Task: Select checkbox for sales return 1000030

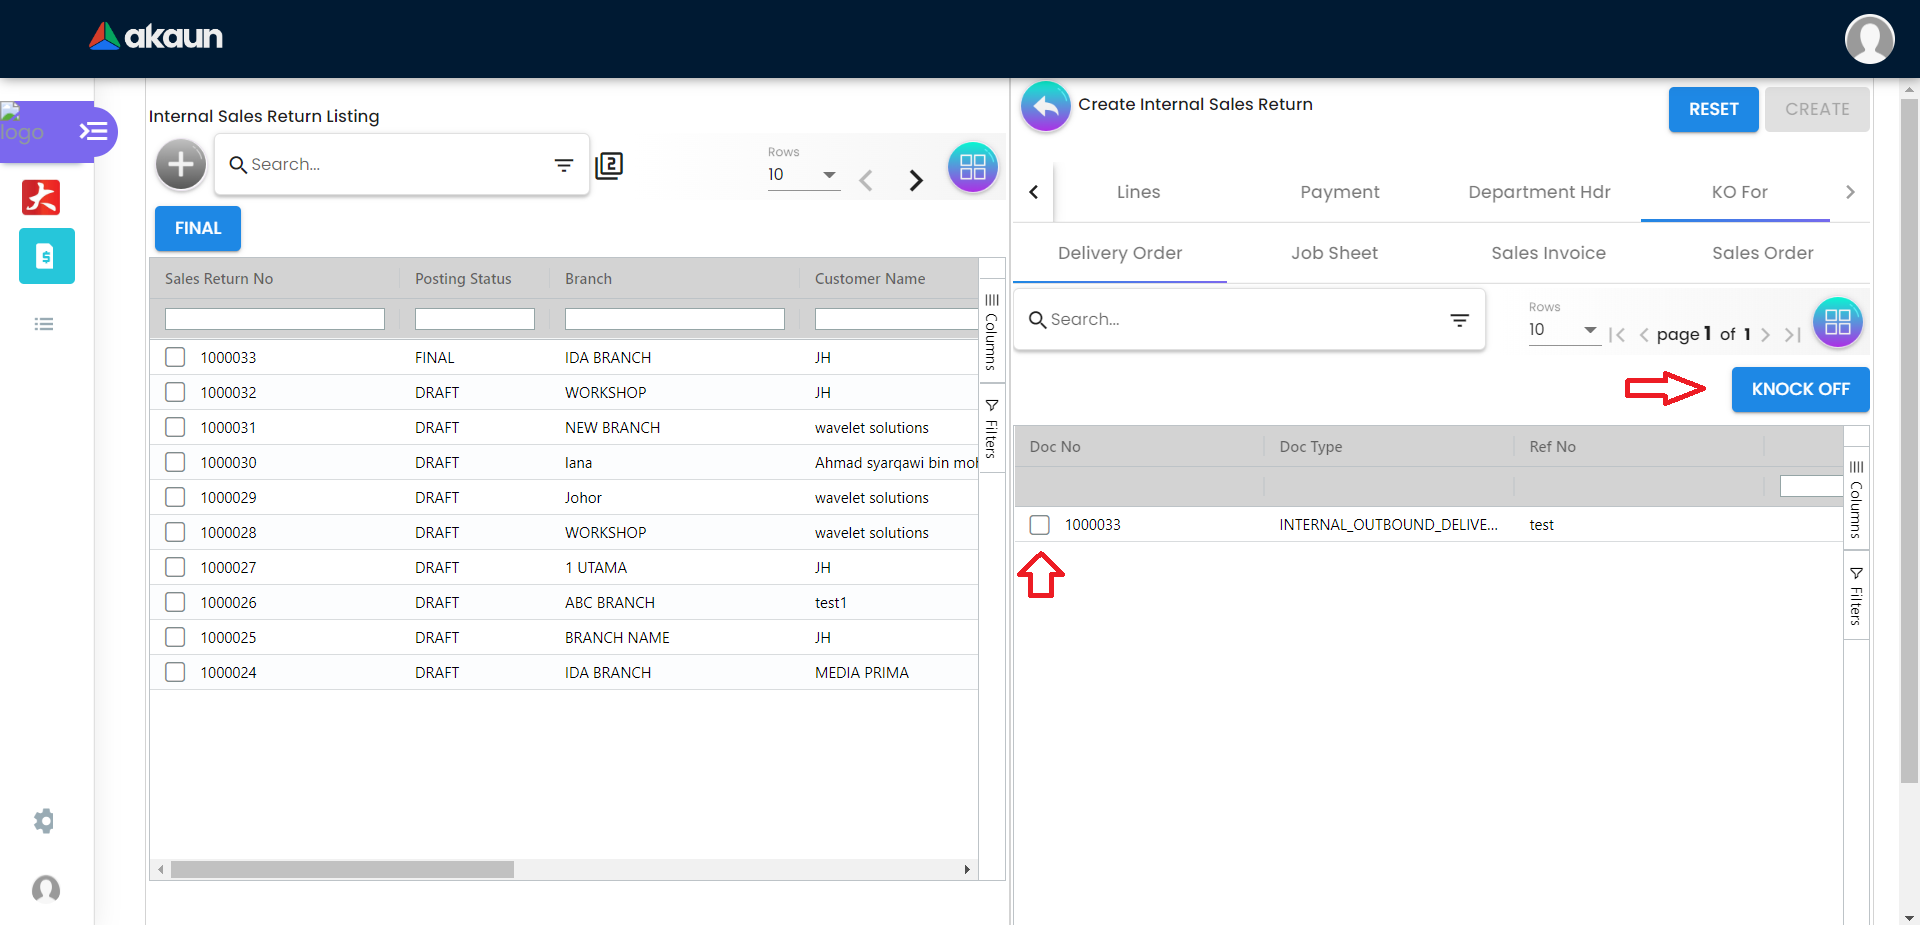Action: point(175,462)
